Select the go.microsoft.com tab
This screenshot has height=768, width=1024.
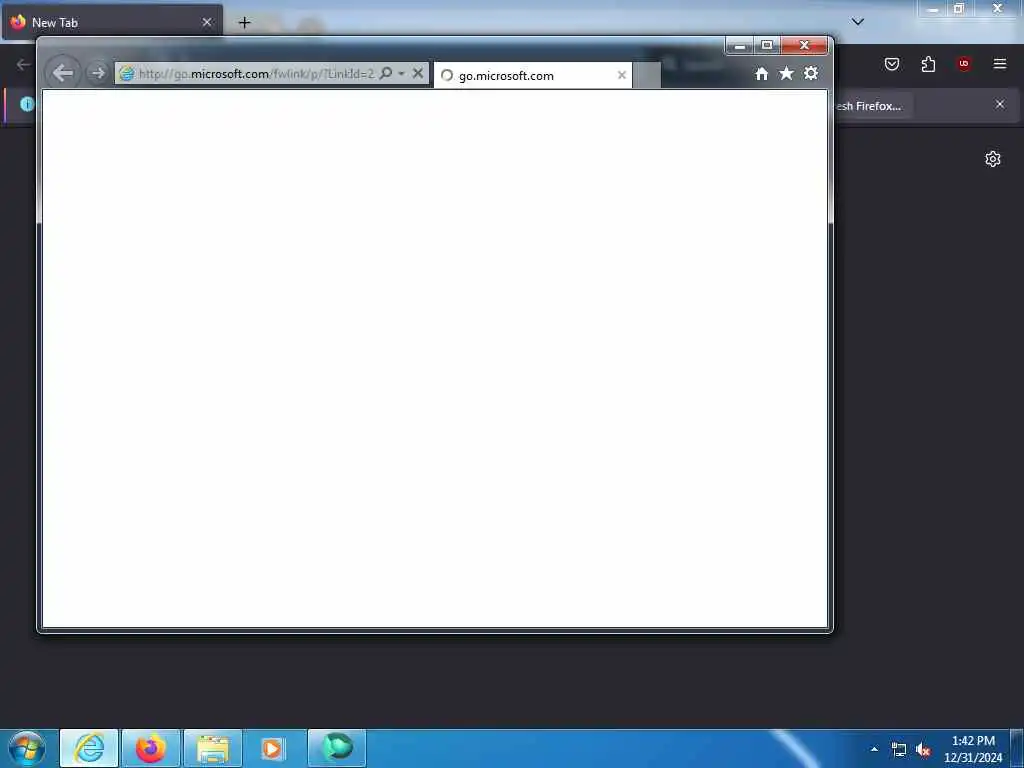(x=533, y=76)
